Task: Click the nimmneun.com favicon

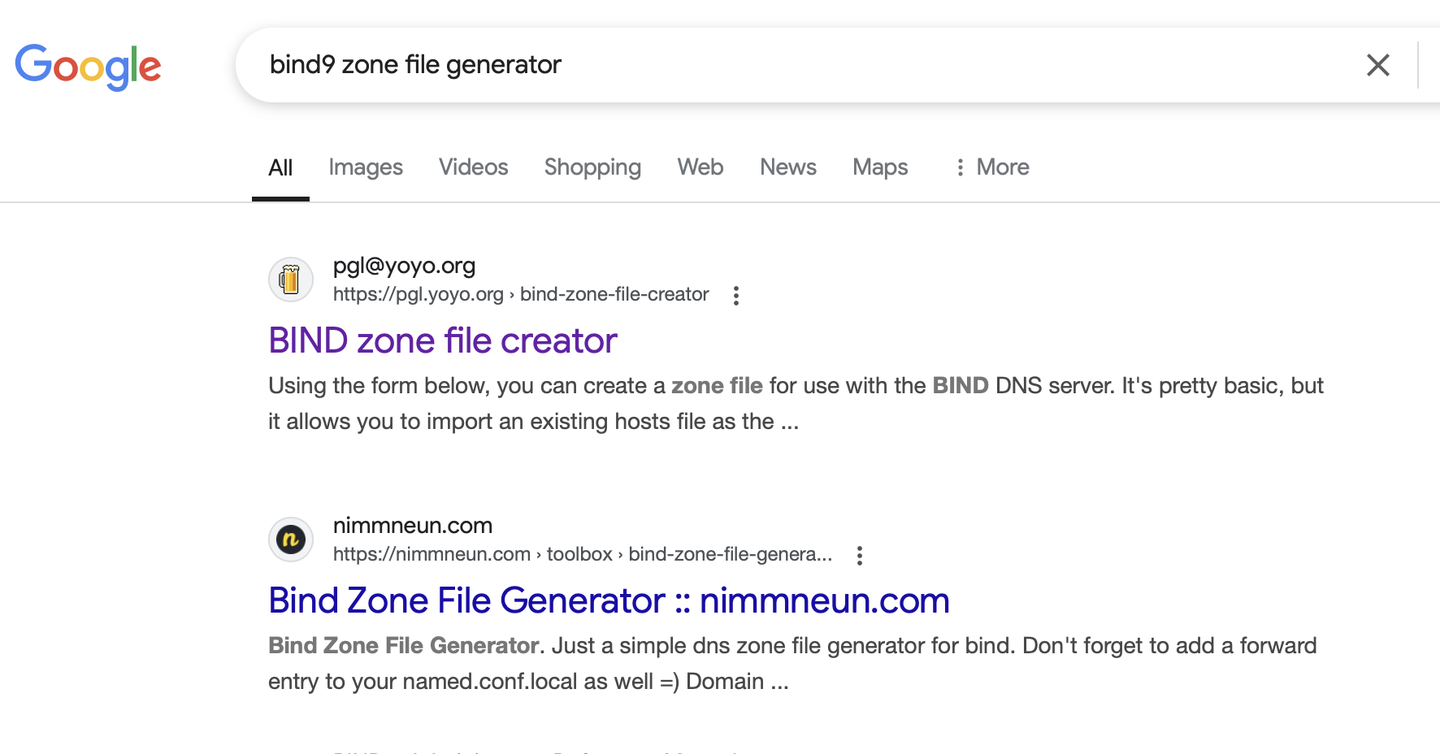Action: click(x=290, y=540)
